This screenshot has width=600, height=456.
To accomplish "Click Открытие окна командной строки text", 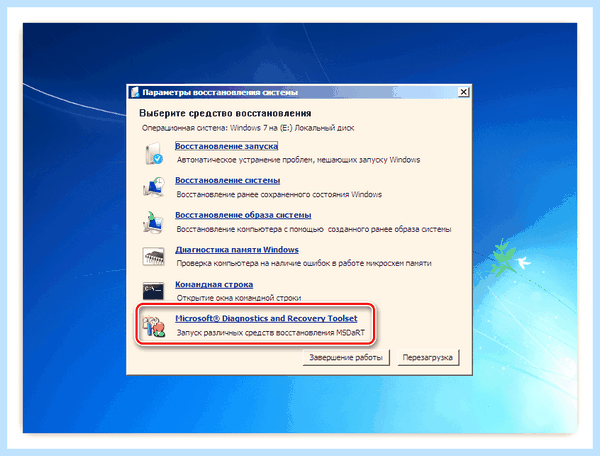I will tap(239, 298).
